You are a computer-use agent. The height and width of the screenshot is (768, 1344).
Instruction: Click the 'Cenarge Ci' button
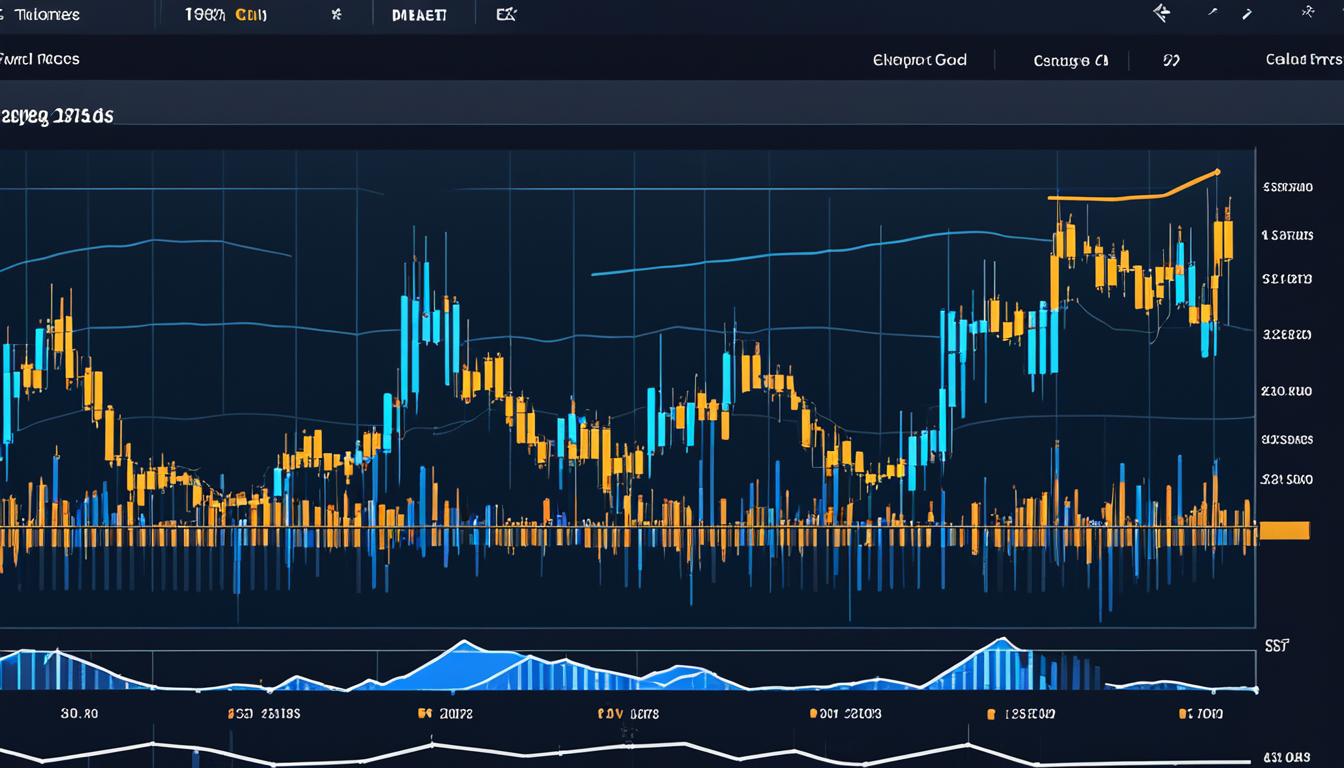(x=1071, y=60)
